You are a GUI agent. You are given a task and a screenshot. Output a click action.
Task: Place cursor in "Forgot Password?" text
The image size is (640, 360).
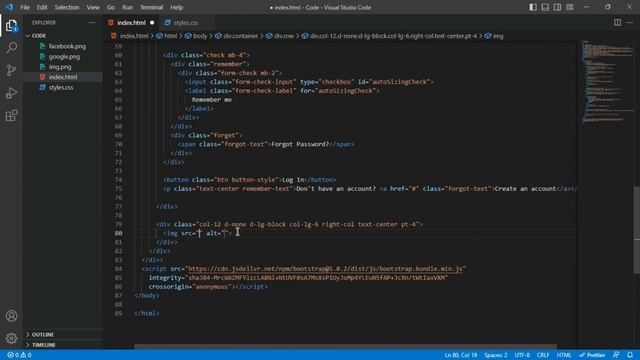[x=300, y=144]
